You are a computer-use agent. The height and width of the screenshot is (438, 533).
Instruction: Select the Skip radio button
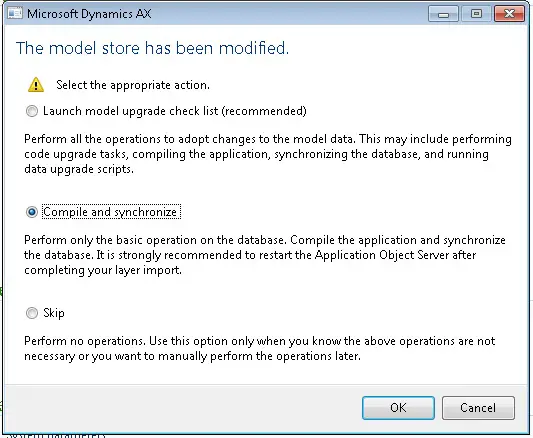click(x=32, y=313)
